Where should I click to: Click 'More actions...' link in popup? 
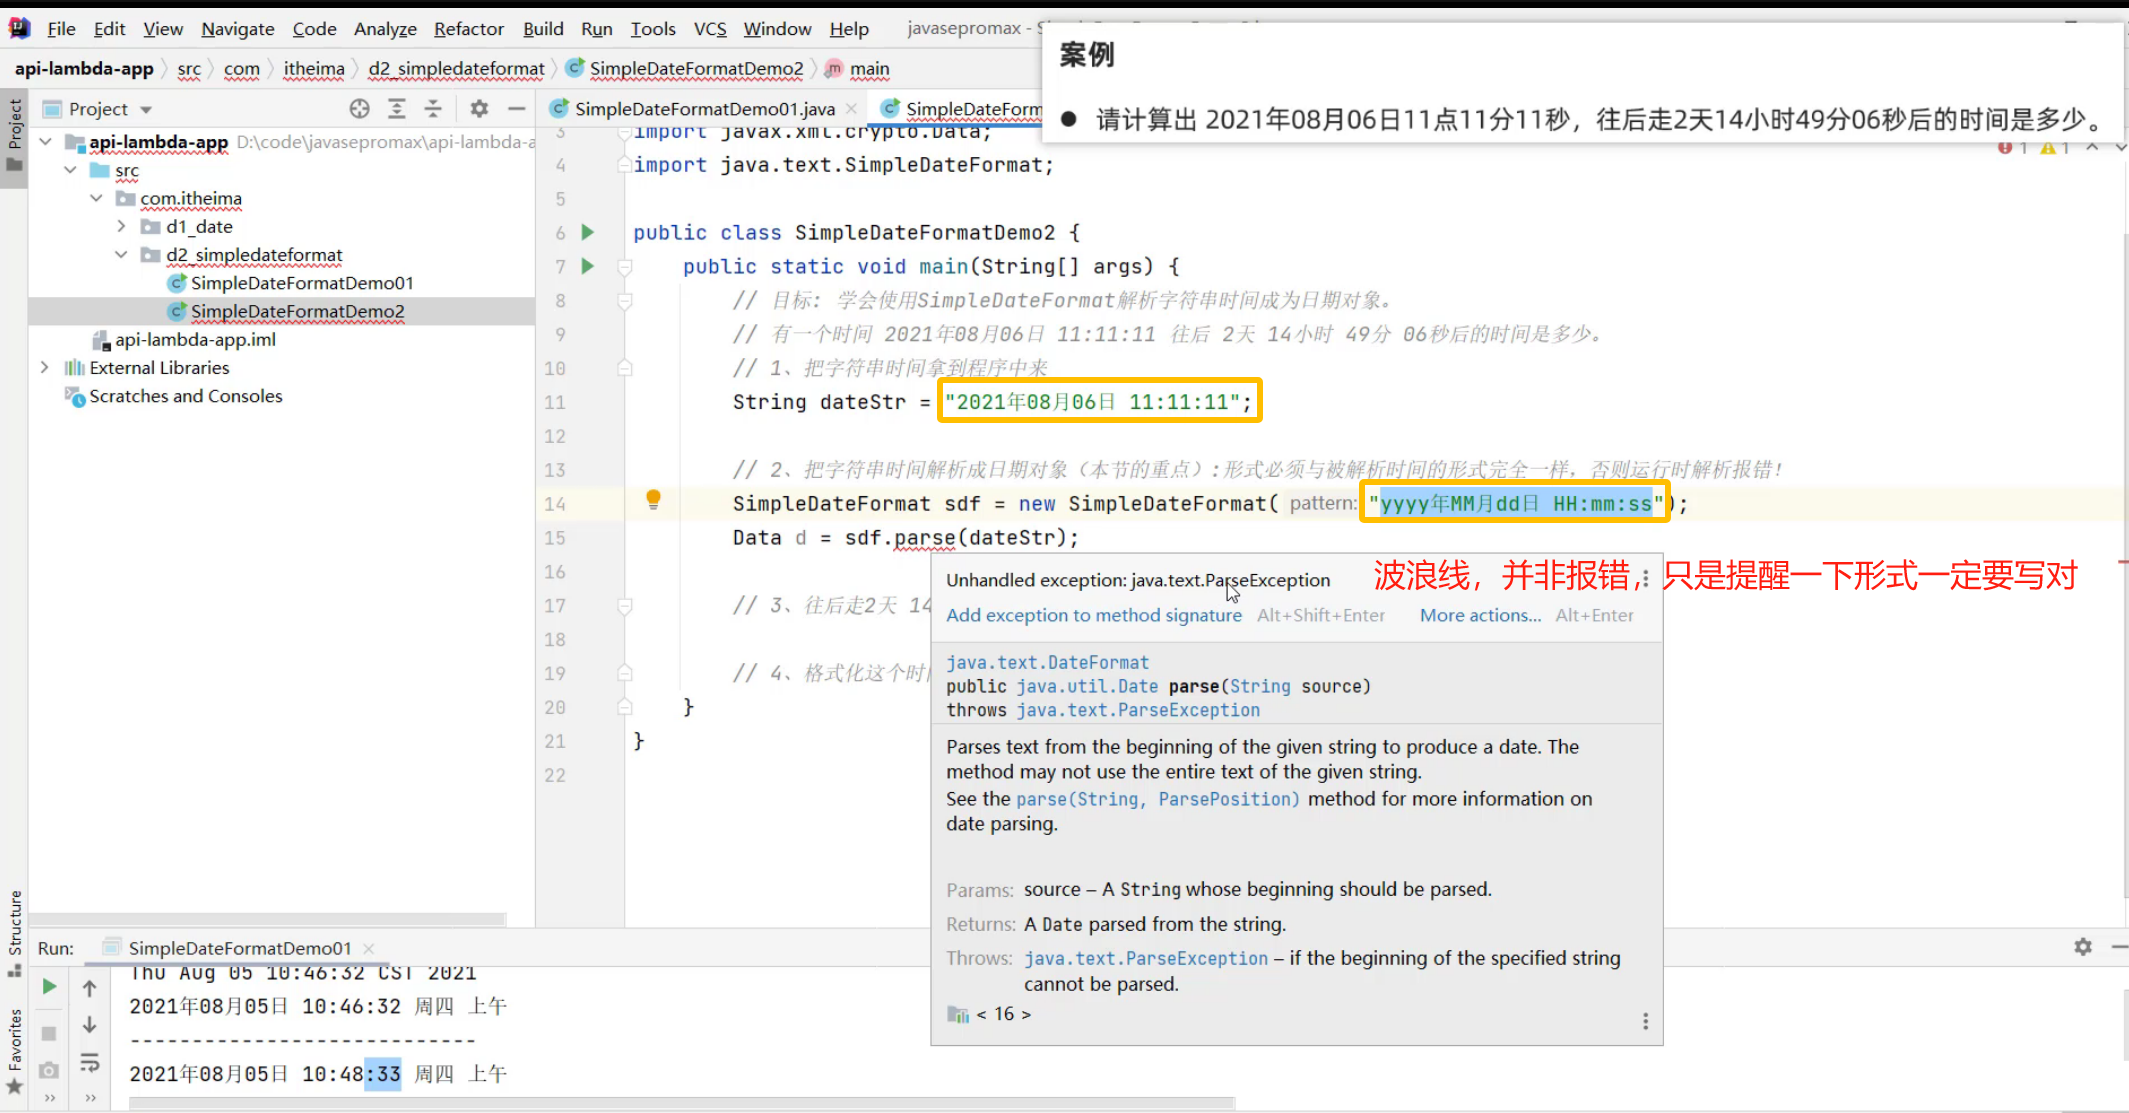click(1480, 615)
